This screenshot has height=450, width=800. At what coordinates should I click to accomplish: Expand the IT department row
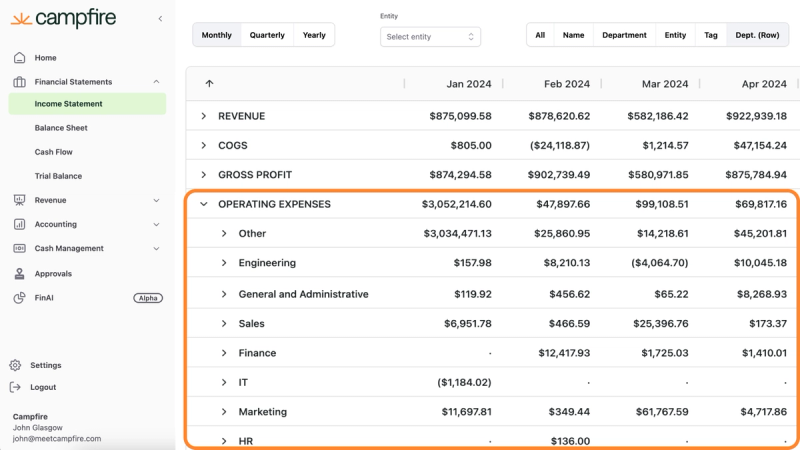pyautogui.click(x=224, y=382)
